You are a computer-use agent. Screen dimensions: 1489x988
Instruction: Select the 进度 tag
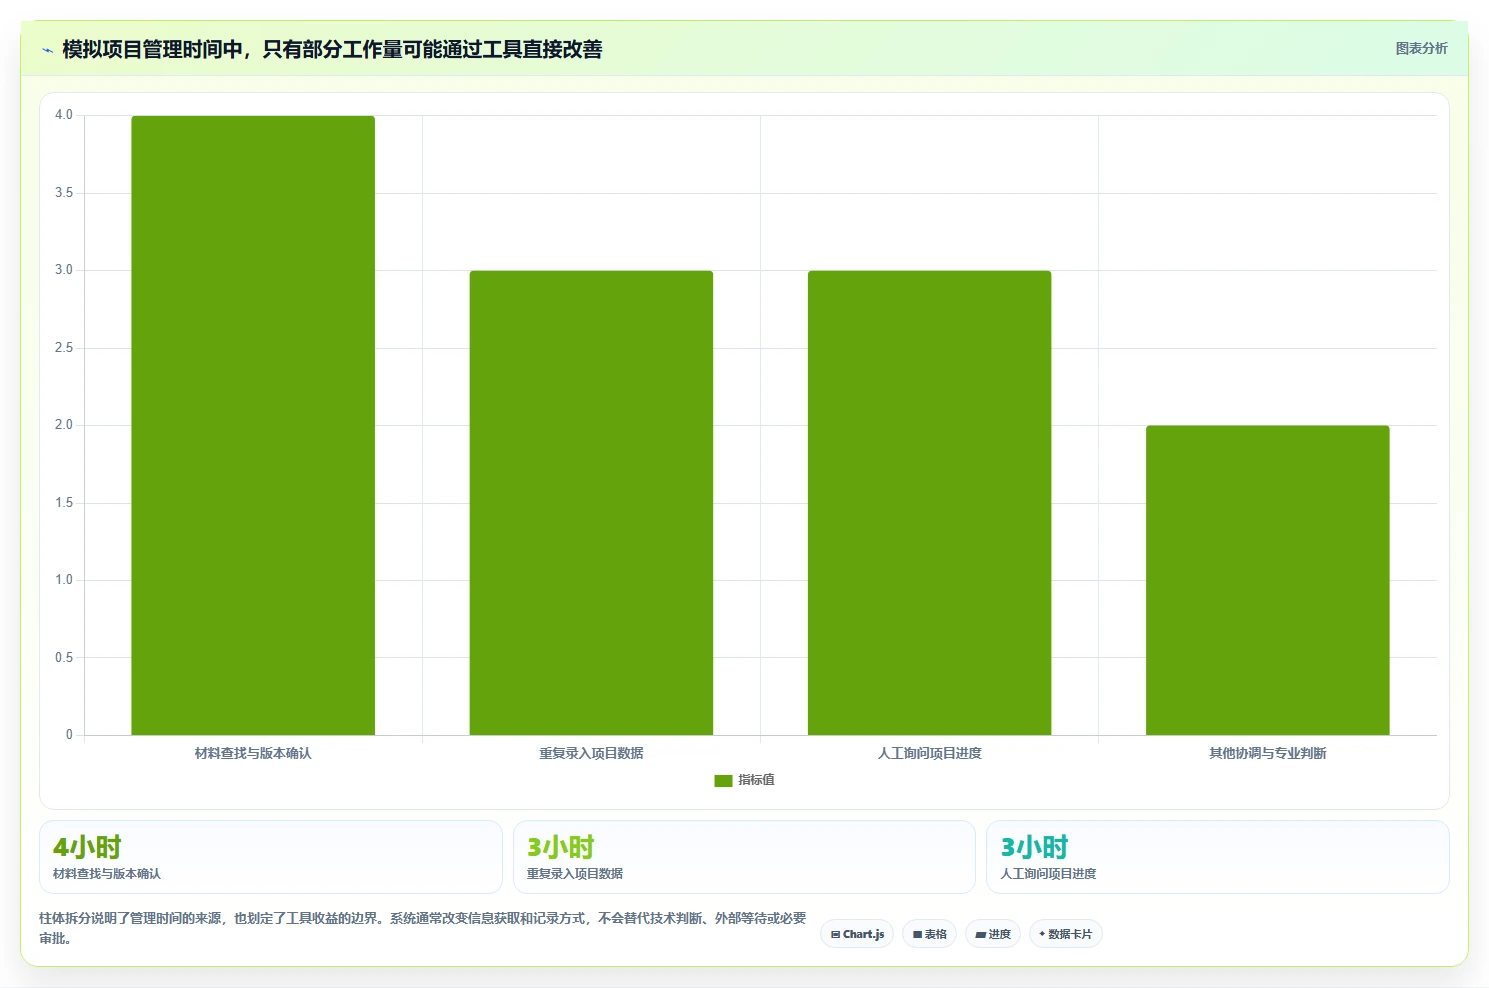993,934
